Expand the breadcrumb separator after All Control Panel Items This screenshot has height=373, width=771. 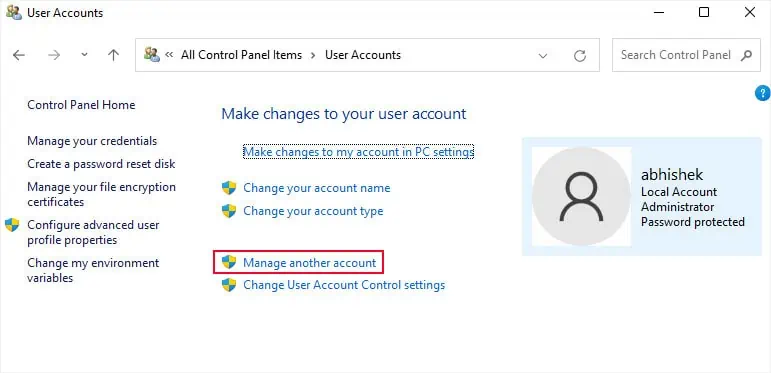click(x=313, y=55)
